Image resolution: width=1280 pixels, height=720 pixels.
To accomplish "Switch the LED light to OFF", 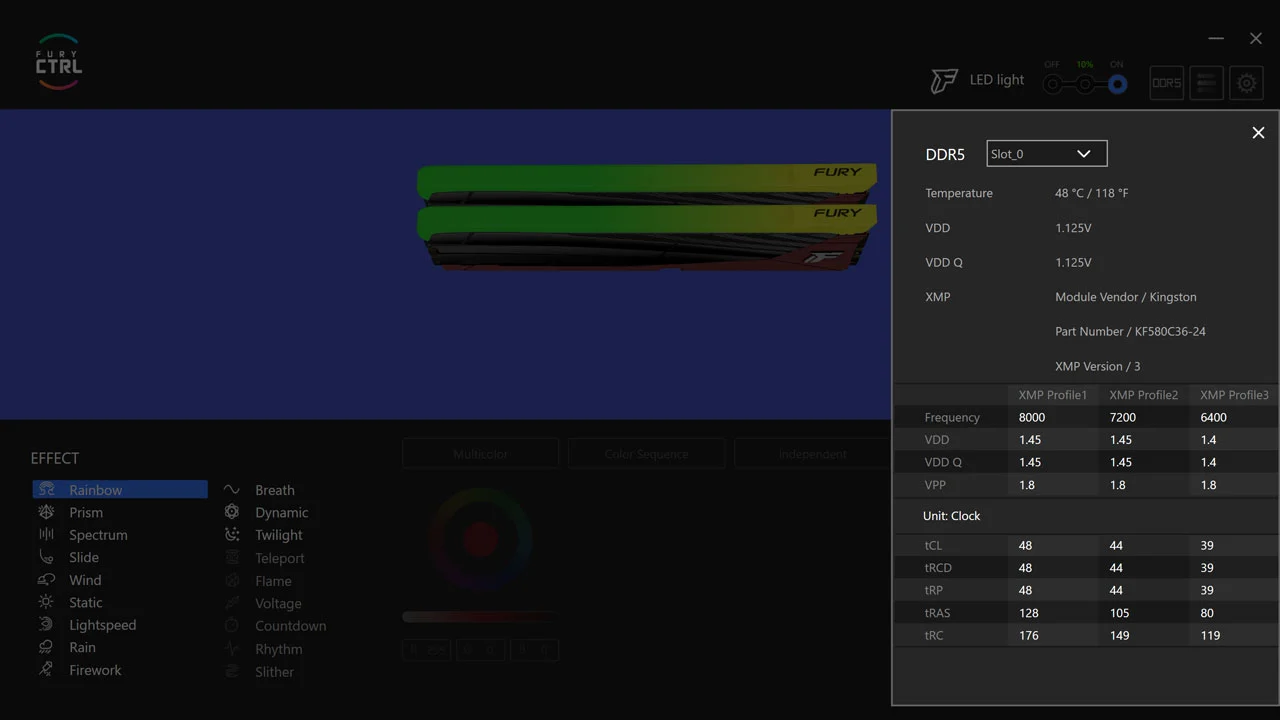I will 1052,85.
